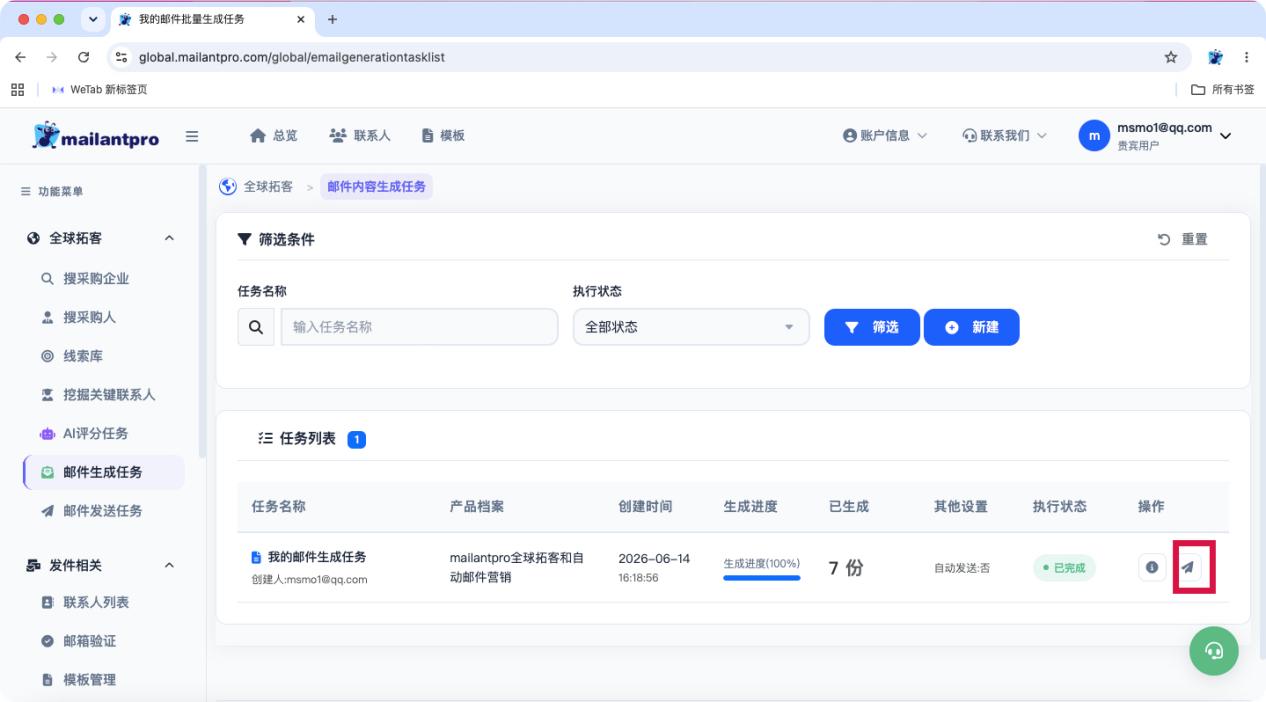The image size is (1266, 702).
Task: Open 总览 overview in top navigation
Action: [x=273, y=136]
